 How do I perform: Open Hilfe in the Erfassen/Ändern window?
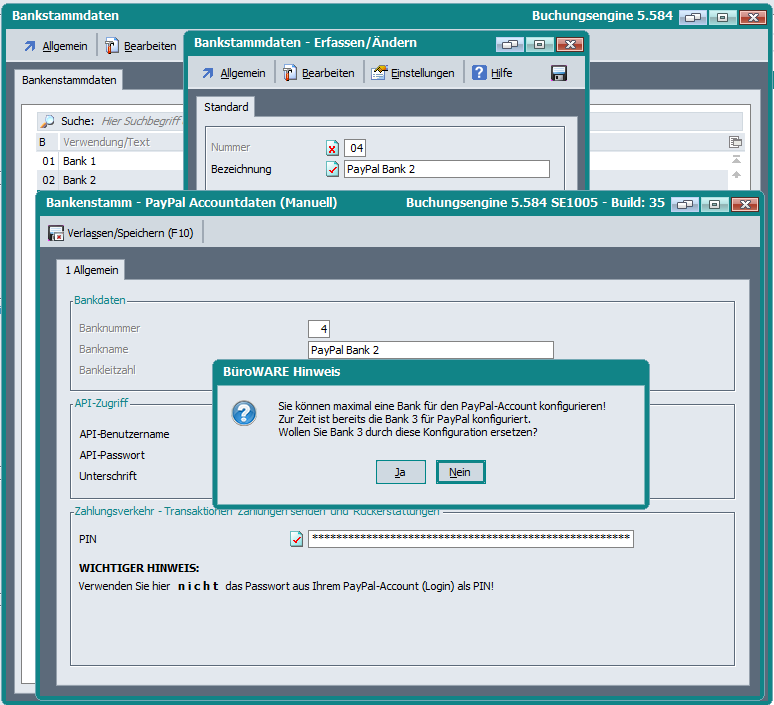pyautogui.click(x=492, y=73)
